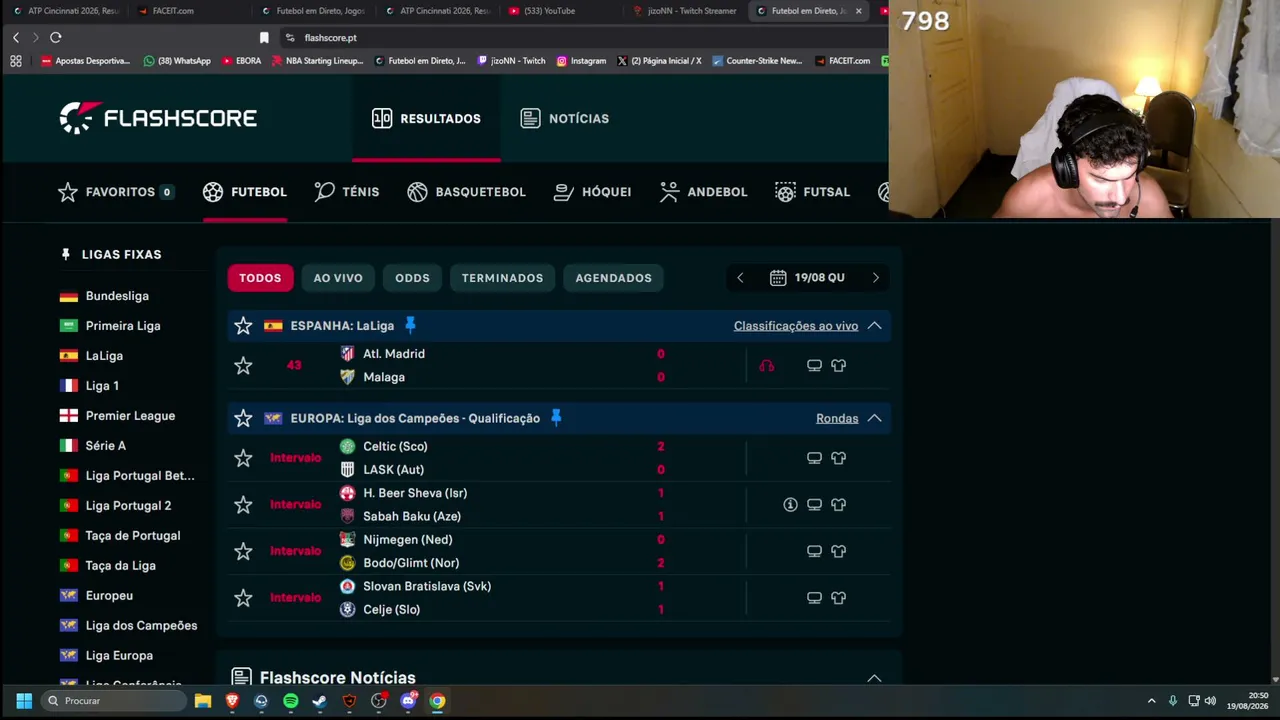Viewport: 1280px width, 720px height.
Task: Open info icon on H. Beer Sheva match
Action: pos(790,505)
